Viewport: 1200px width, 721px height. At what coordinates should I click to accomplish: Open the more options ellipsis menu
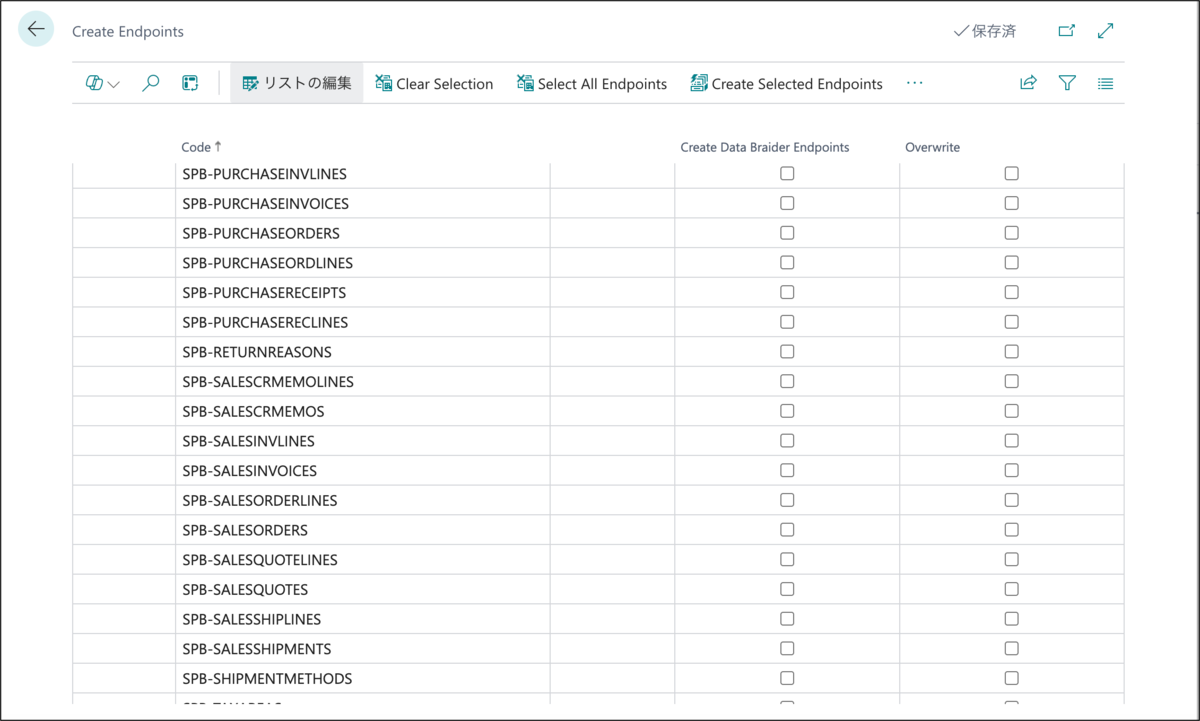pyautogui.click(x=914, y=84)
